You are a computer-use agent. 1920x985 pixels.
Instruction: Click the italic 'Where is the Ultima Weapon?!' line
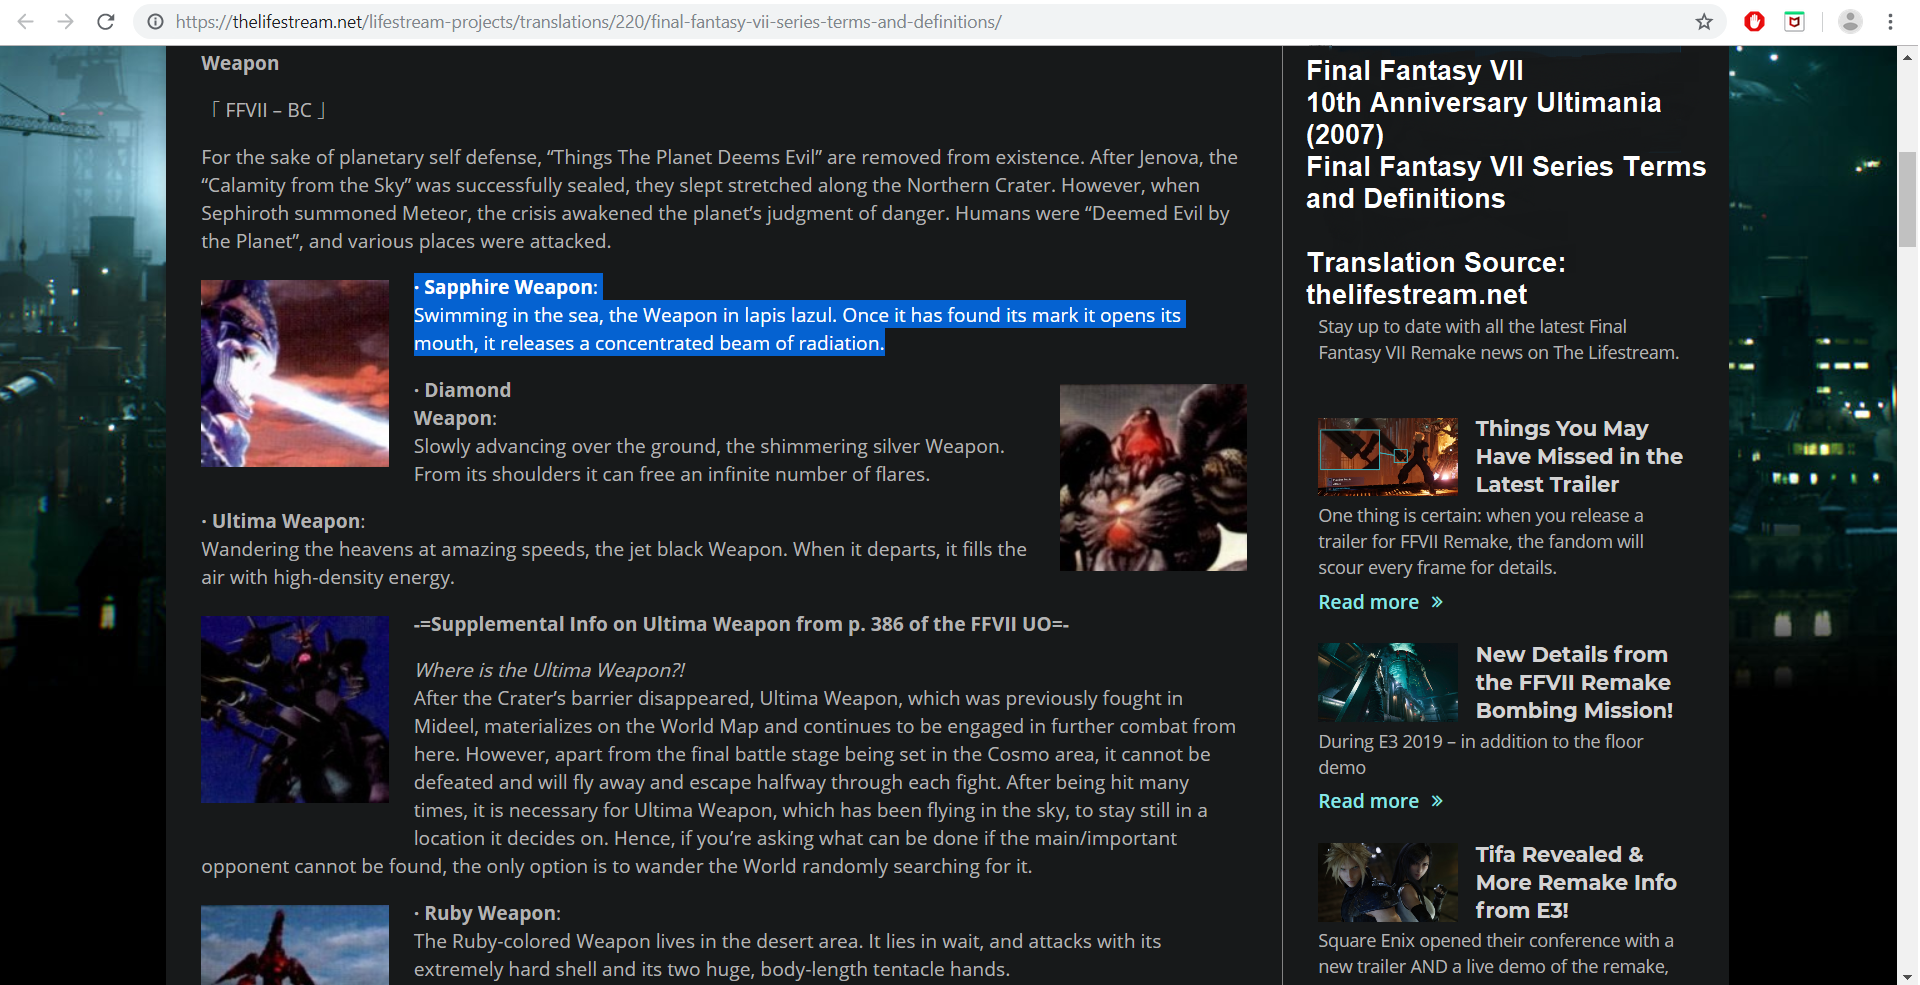(549, 670)
